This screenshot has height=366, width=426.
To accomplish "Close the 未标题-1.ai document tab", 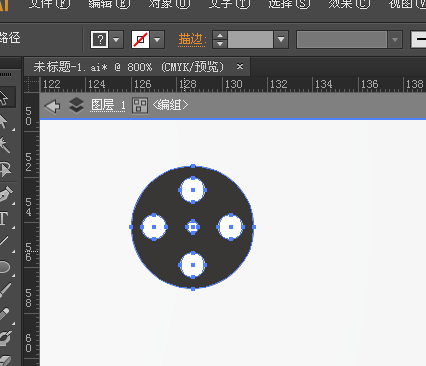I will tap(240, 67).
